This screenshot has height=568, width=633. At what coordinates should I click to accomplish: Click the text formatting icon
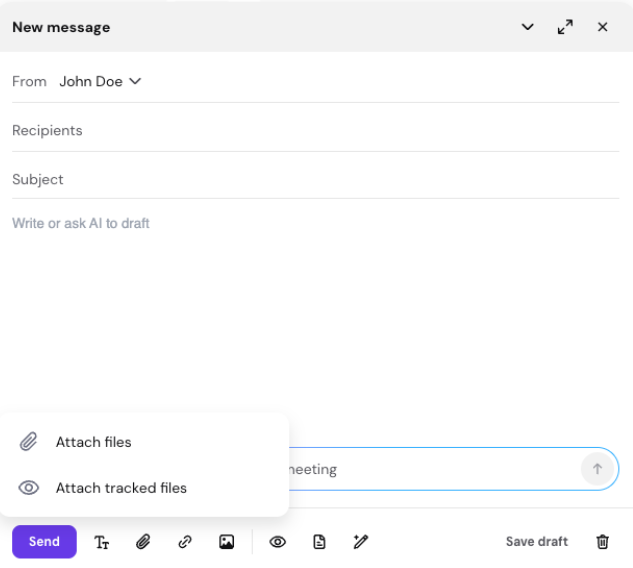(x=102, y=542)
